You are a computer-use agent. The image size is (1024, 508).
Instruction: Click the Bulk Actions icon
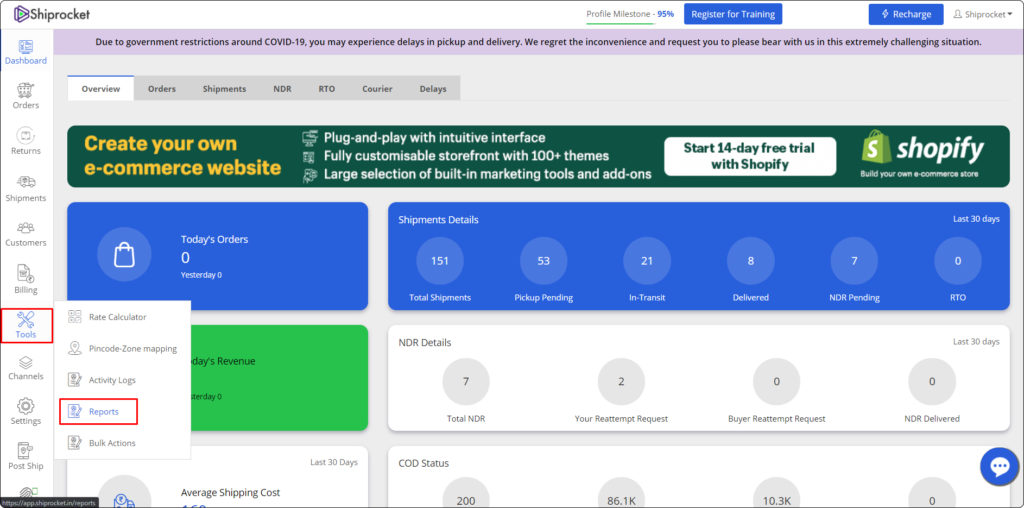pyautogui.click(x=75, y=443)
